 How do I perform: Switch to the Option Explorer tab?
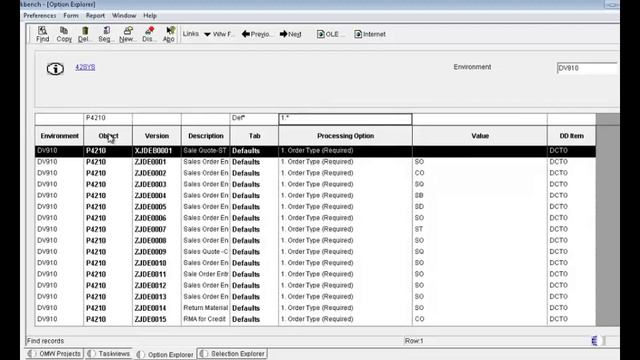tap(165, 354)
